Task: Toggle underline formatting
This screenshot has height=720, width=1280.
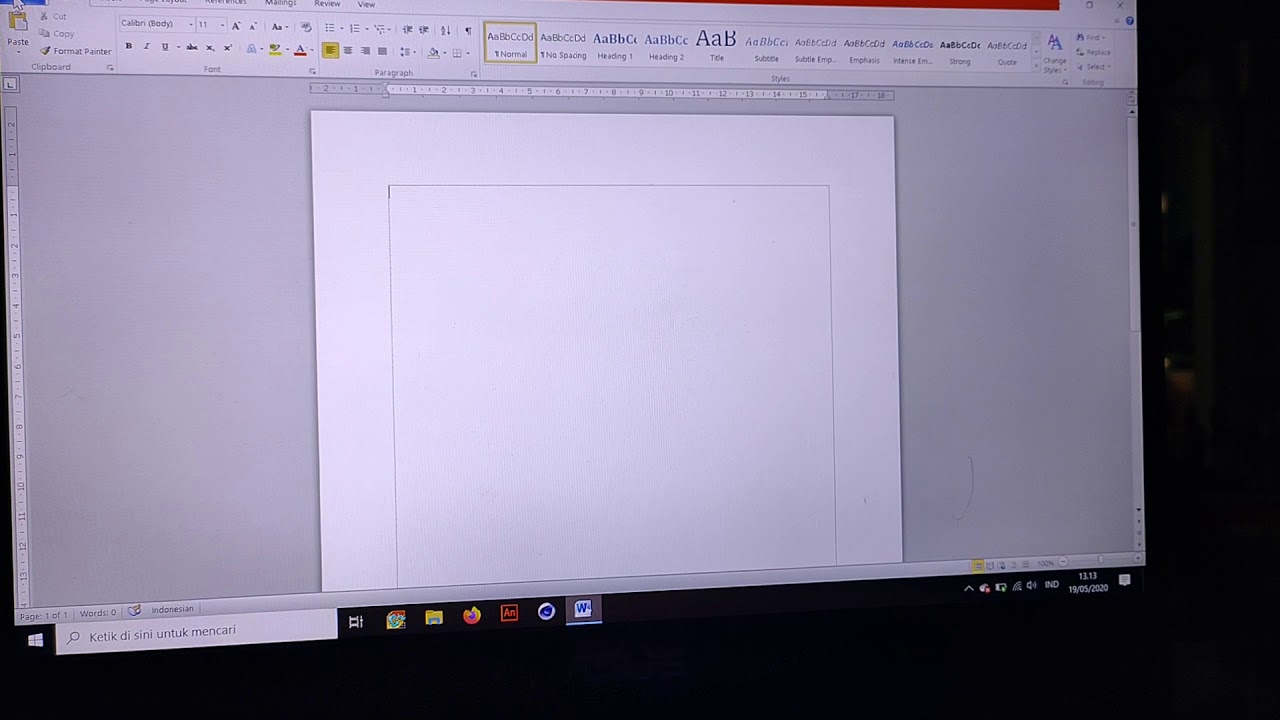Action: tap(165, 47)
